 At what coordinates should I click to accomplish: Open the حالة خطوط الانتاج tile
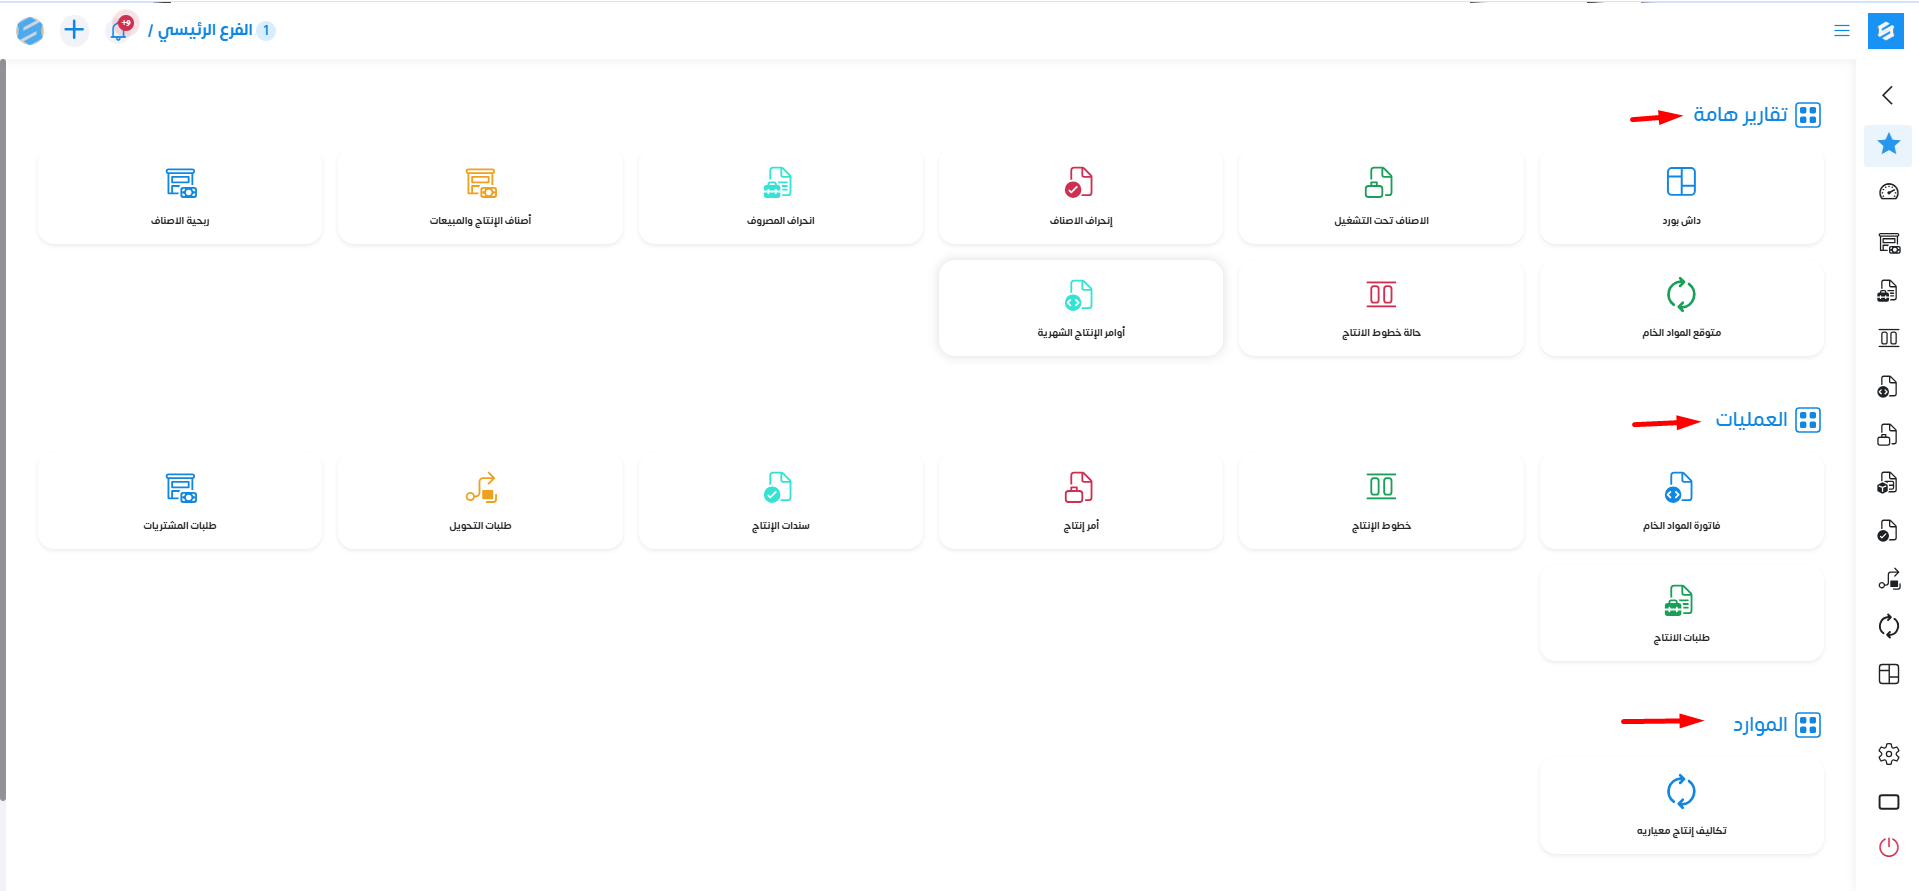[1380, 308]
